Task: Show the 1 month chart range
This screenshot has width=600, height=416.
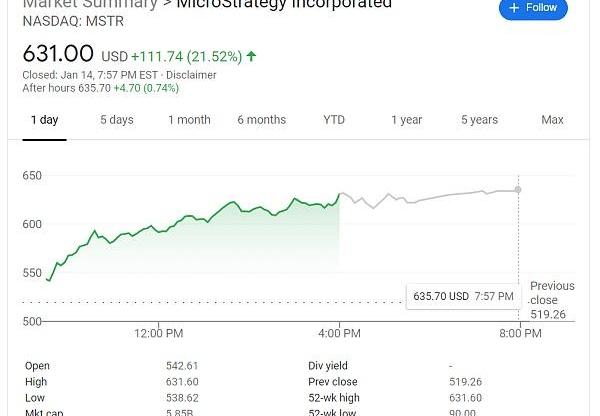Action: [x=189, y=120]
